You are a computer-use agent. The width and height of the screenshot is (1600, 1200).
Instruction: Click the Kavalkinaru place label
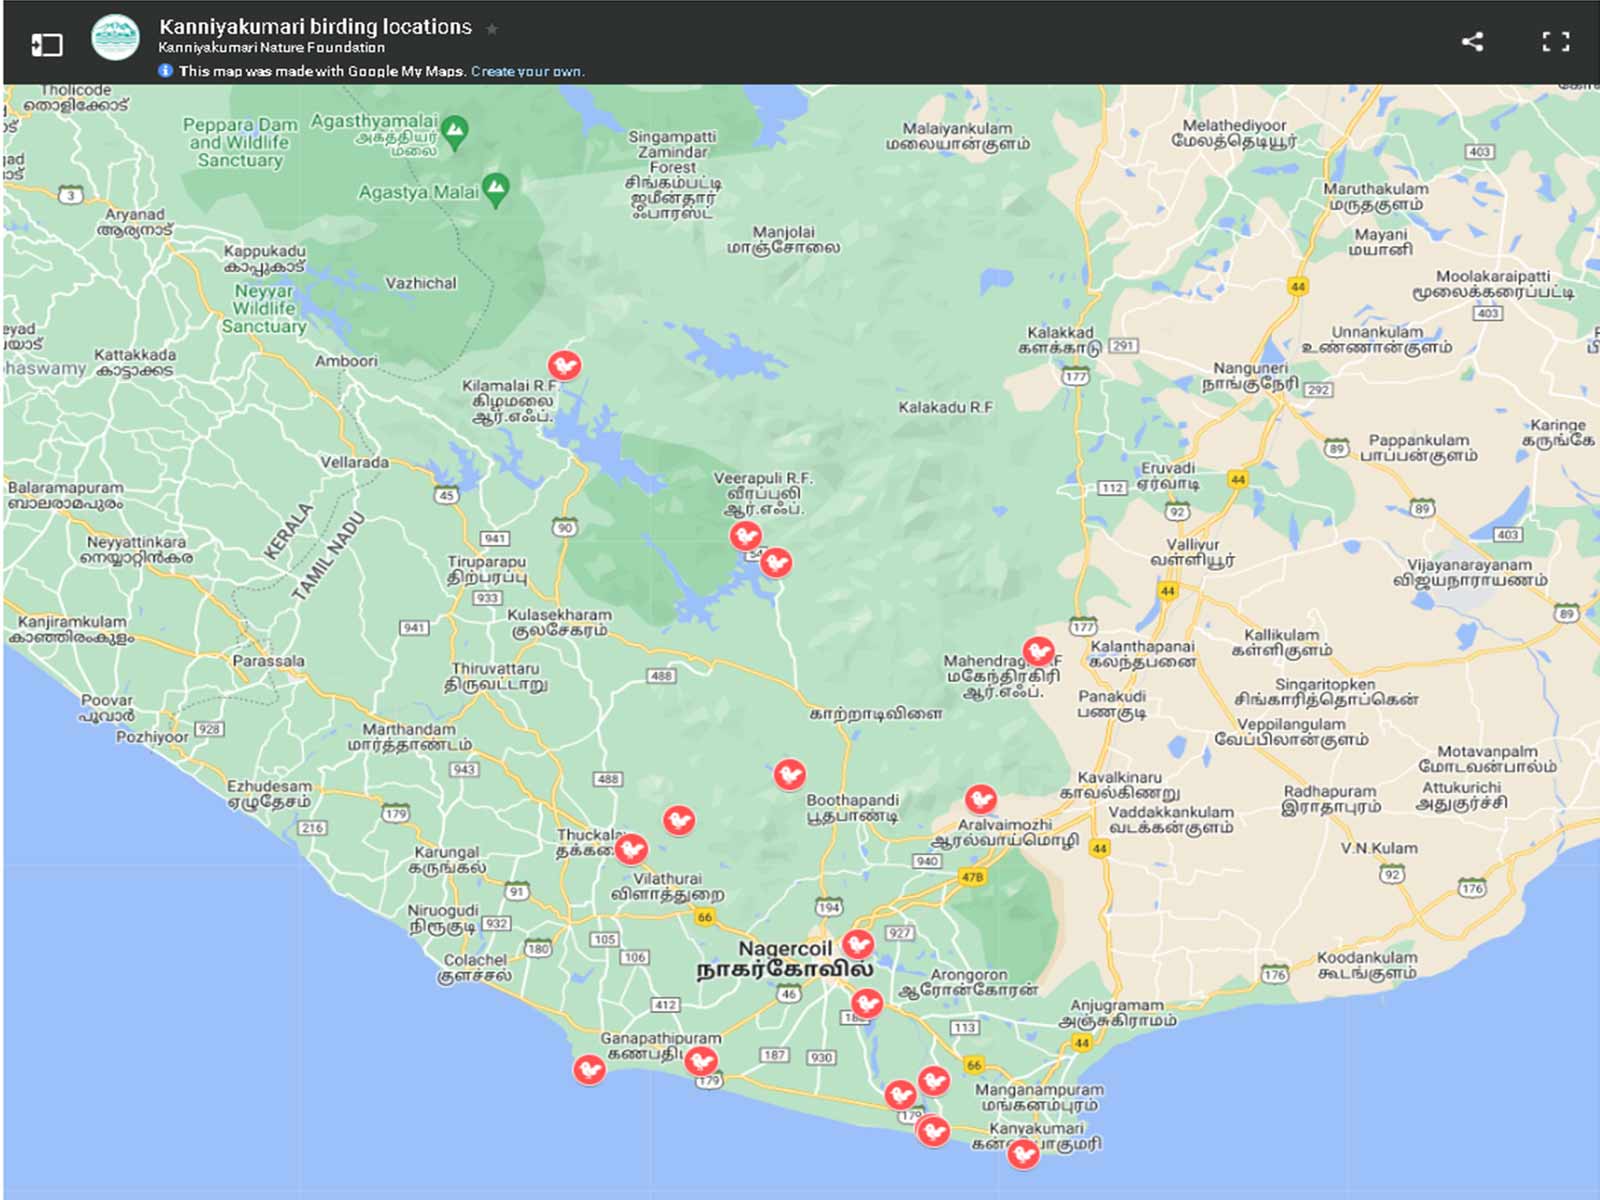1120,784
